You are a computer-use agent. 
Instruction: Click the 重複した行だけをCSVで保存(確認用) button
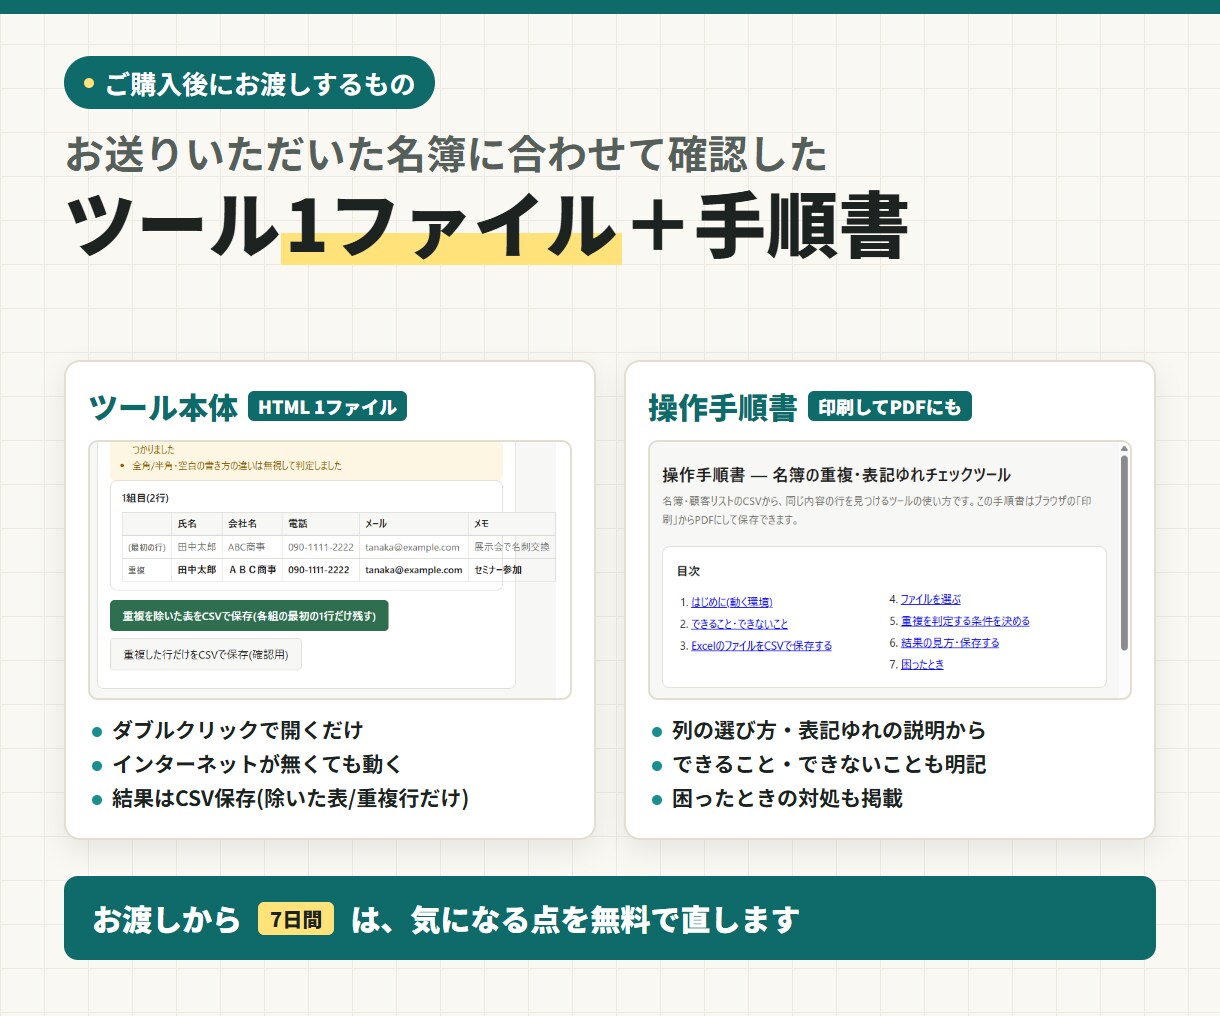[206, 655]
